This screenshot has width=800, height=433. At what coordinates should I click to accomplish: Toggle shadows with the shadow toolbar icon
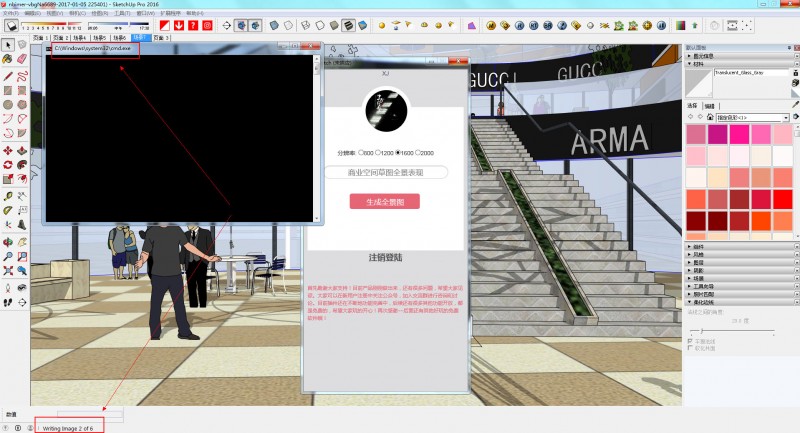pyautogui.click(x=12, y=26)
